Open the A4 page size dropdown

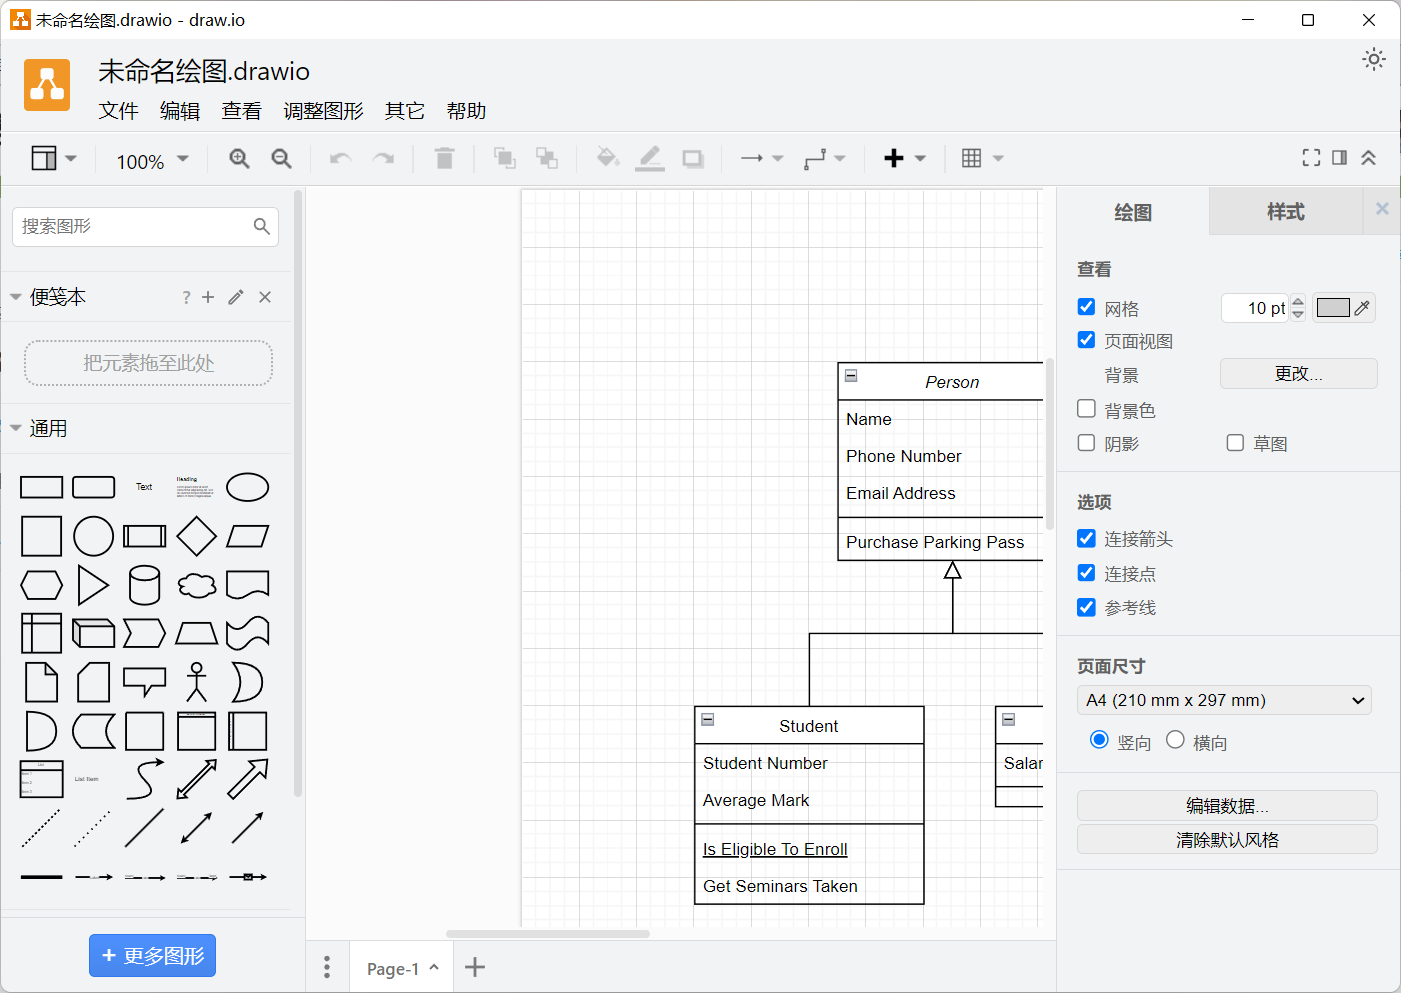pyautogui.click(x=1224, y=700)
